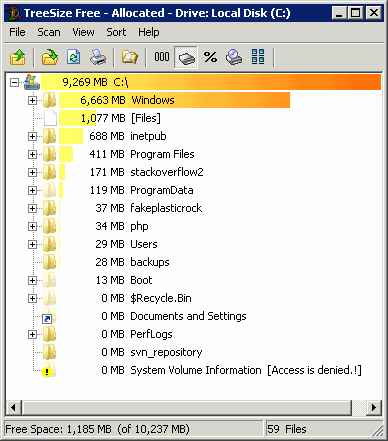
Task: Click the Documents and Settings shortcut icon
Action: click(49, 317)
